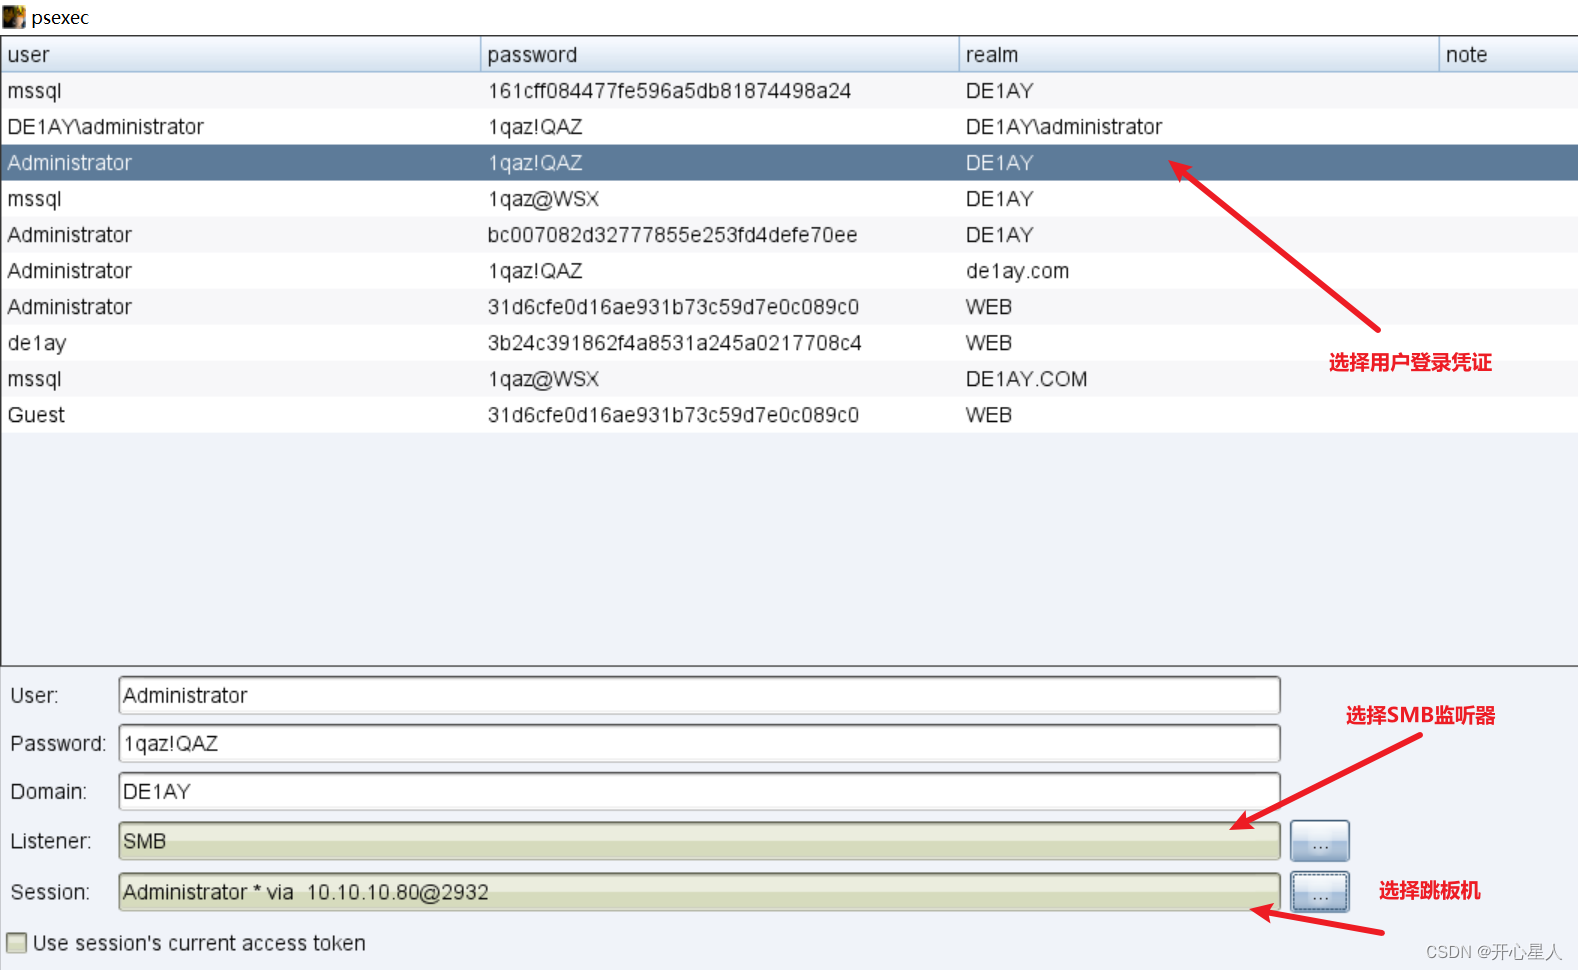Select the Guest user row
This screenshot has height=970, width=1578.
click(x=789, y=415)
